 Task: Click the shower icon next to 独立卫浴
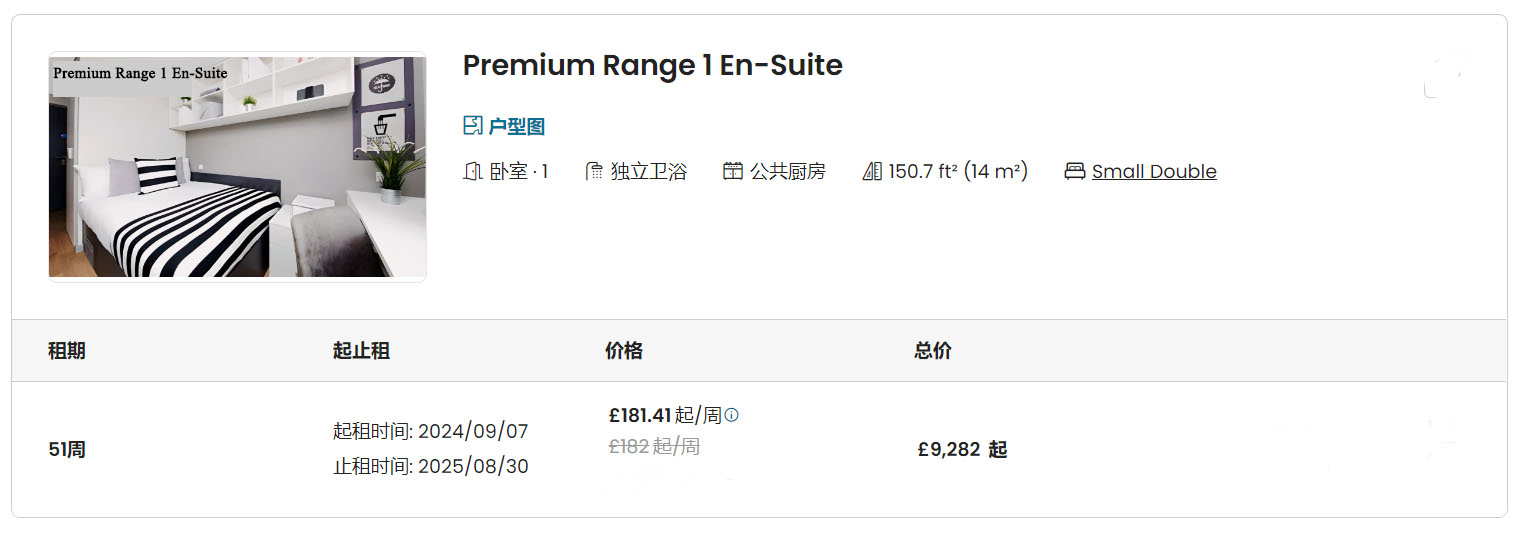click(595, 171)
